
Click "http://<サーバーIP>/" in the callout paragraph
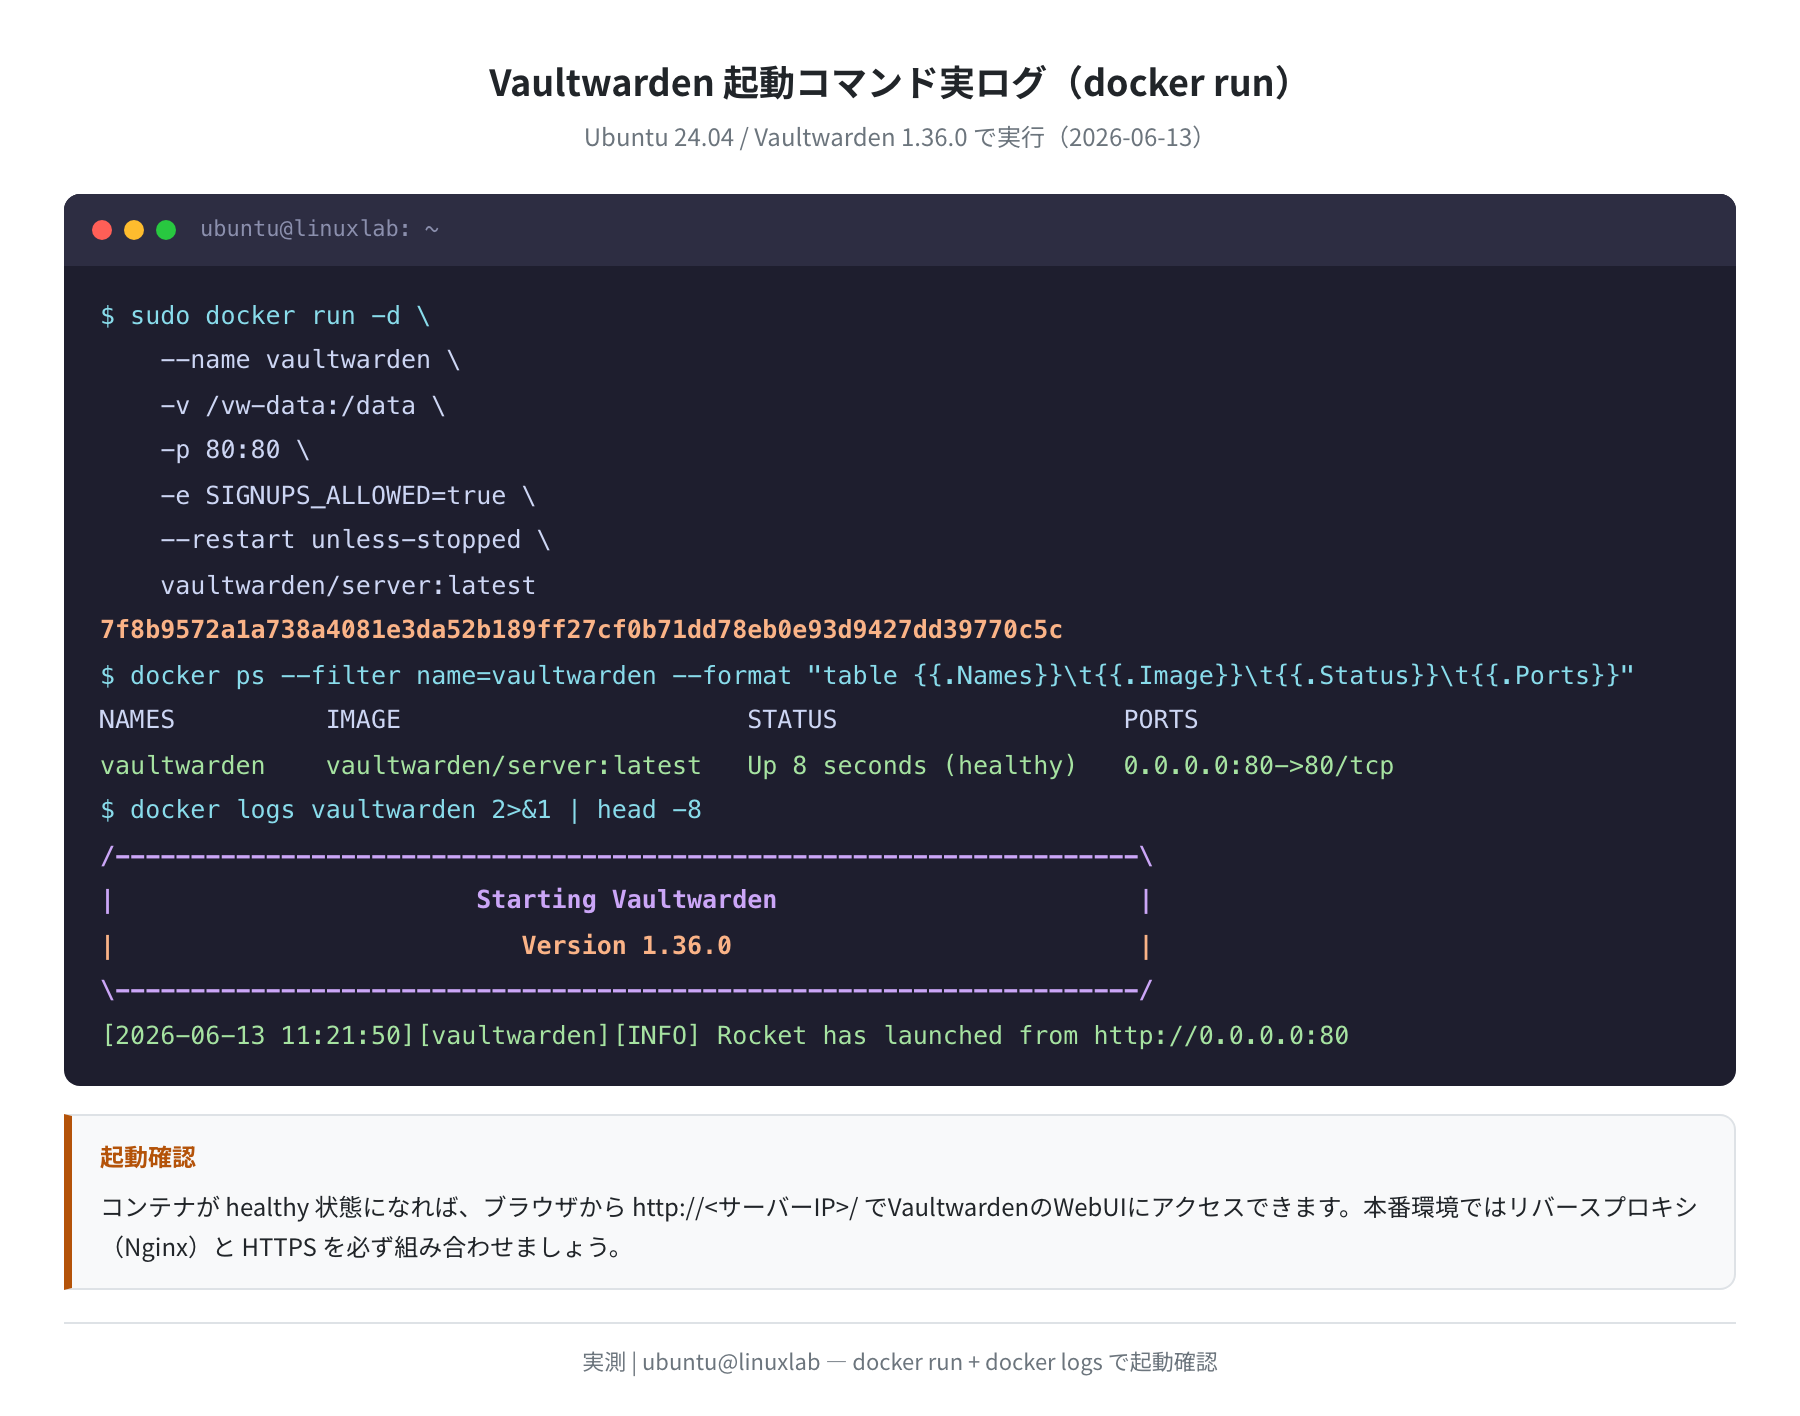coord(745,1208)
